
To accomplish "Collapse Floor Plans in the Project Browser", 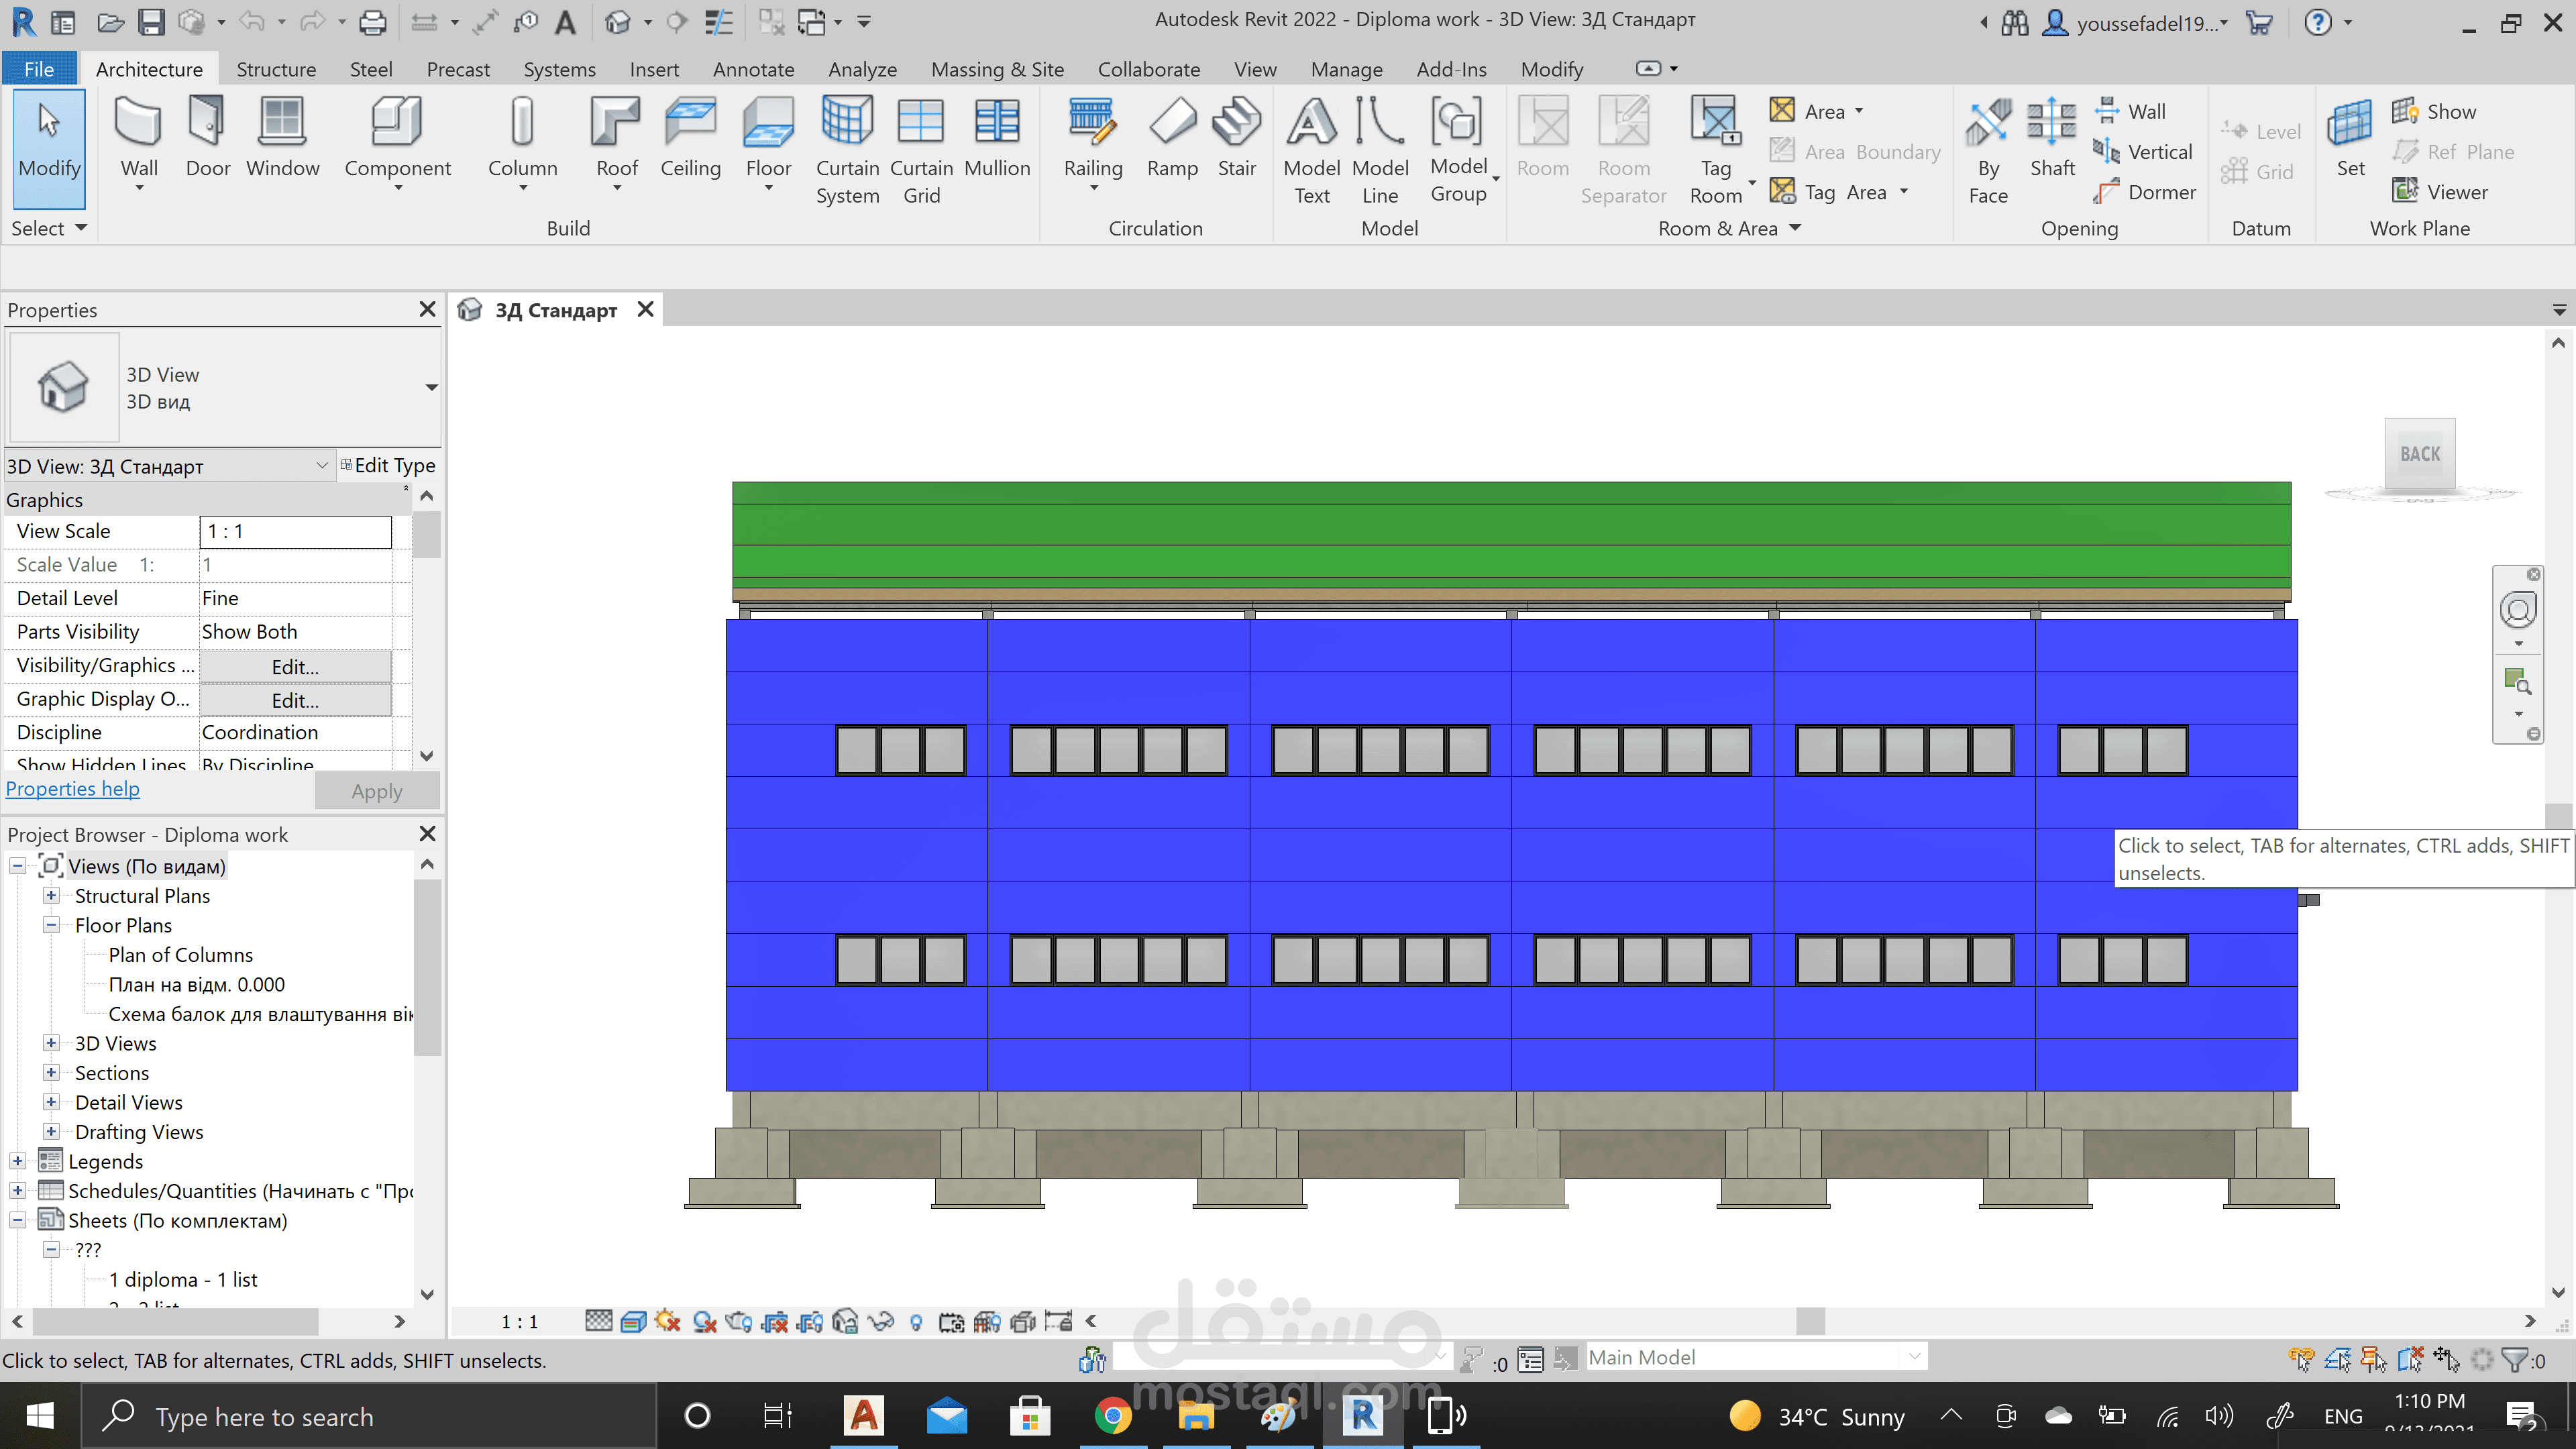I will (51, 925).
